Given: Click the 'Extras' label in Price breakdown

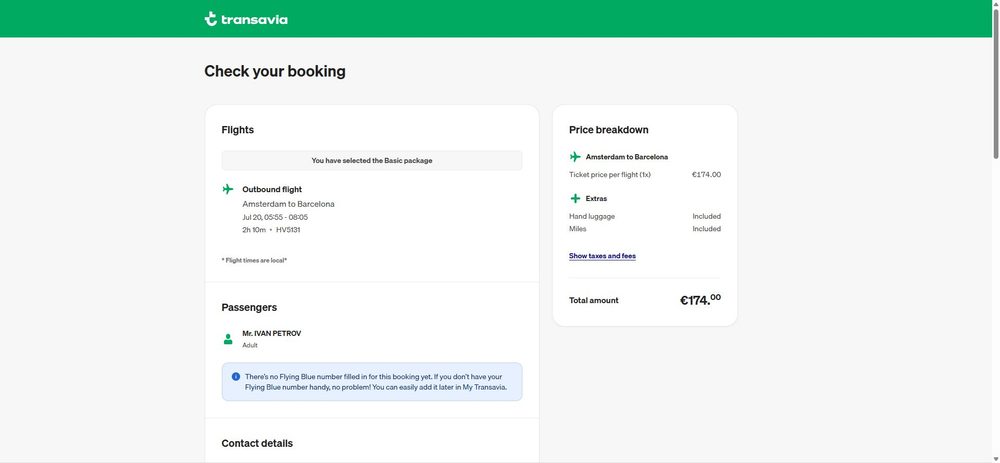Looking at the screenshot, I should [596, 198].
